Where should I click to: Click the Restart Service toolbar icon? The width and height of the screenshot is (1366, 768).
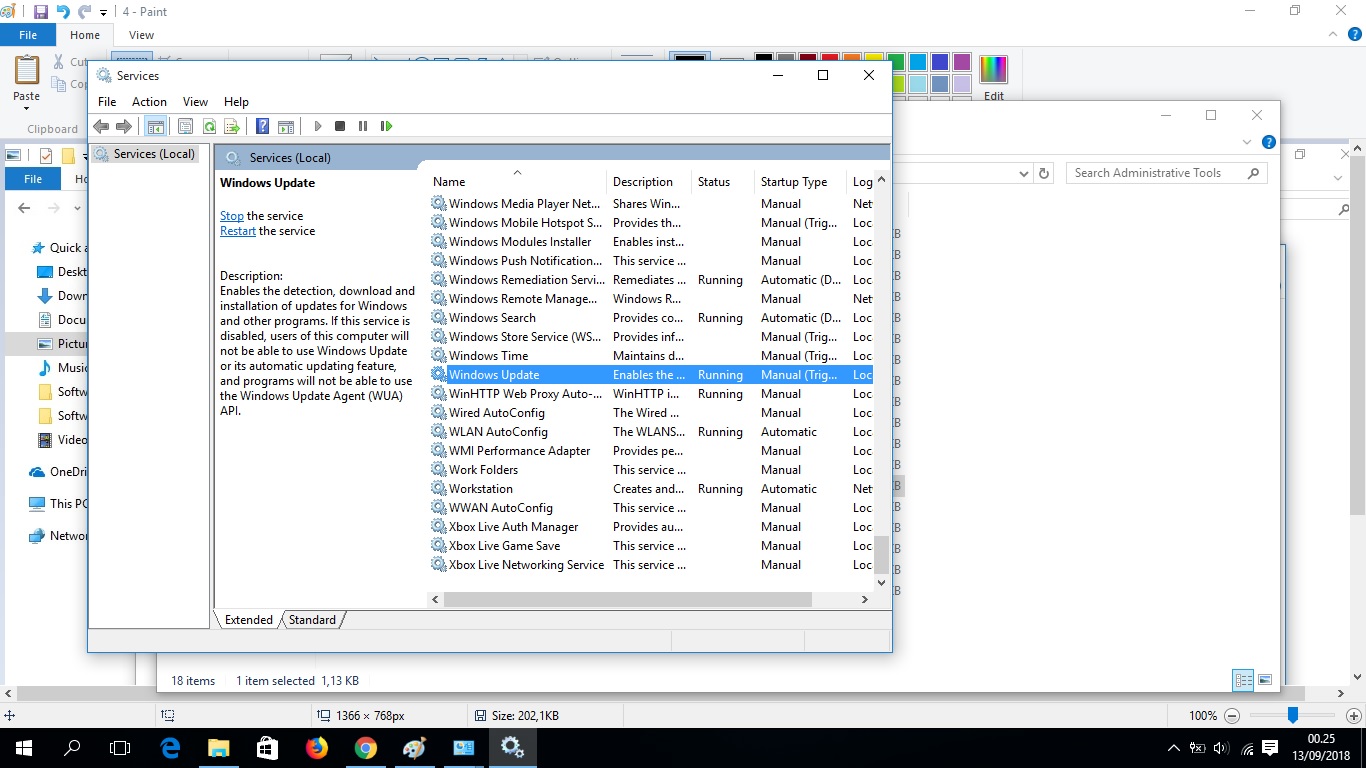(387, 126)
